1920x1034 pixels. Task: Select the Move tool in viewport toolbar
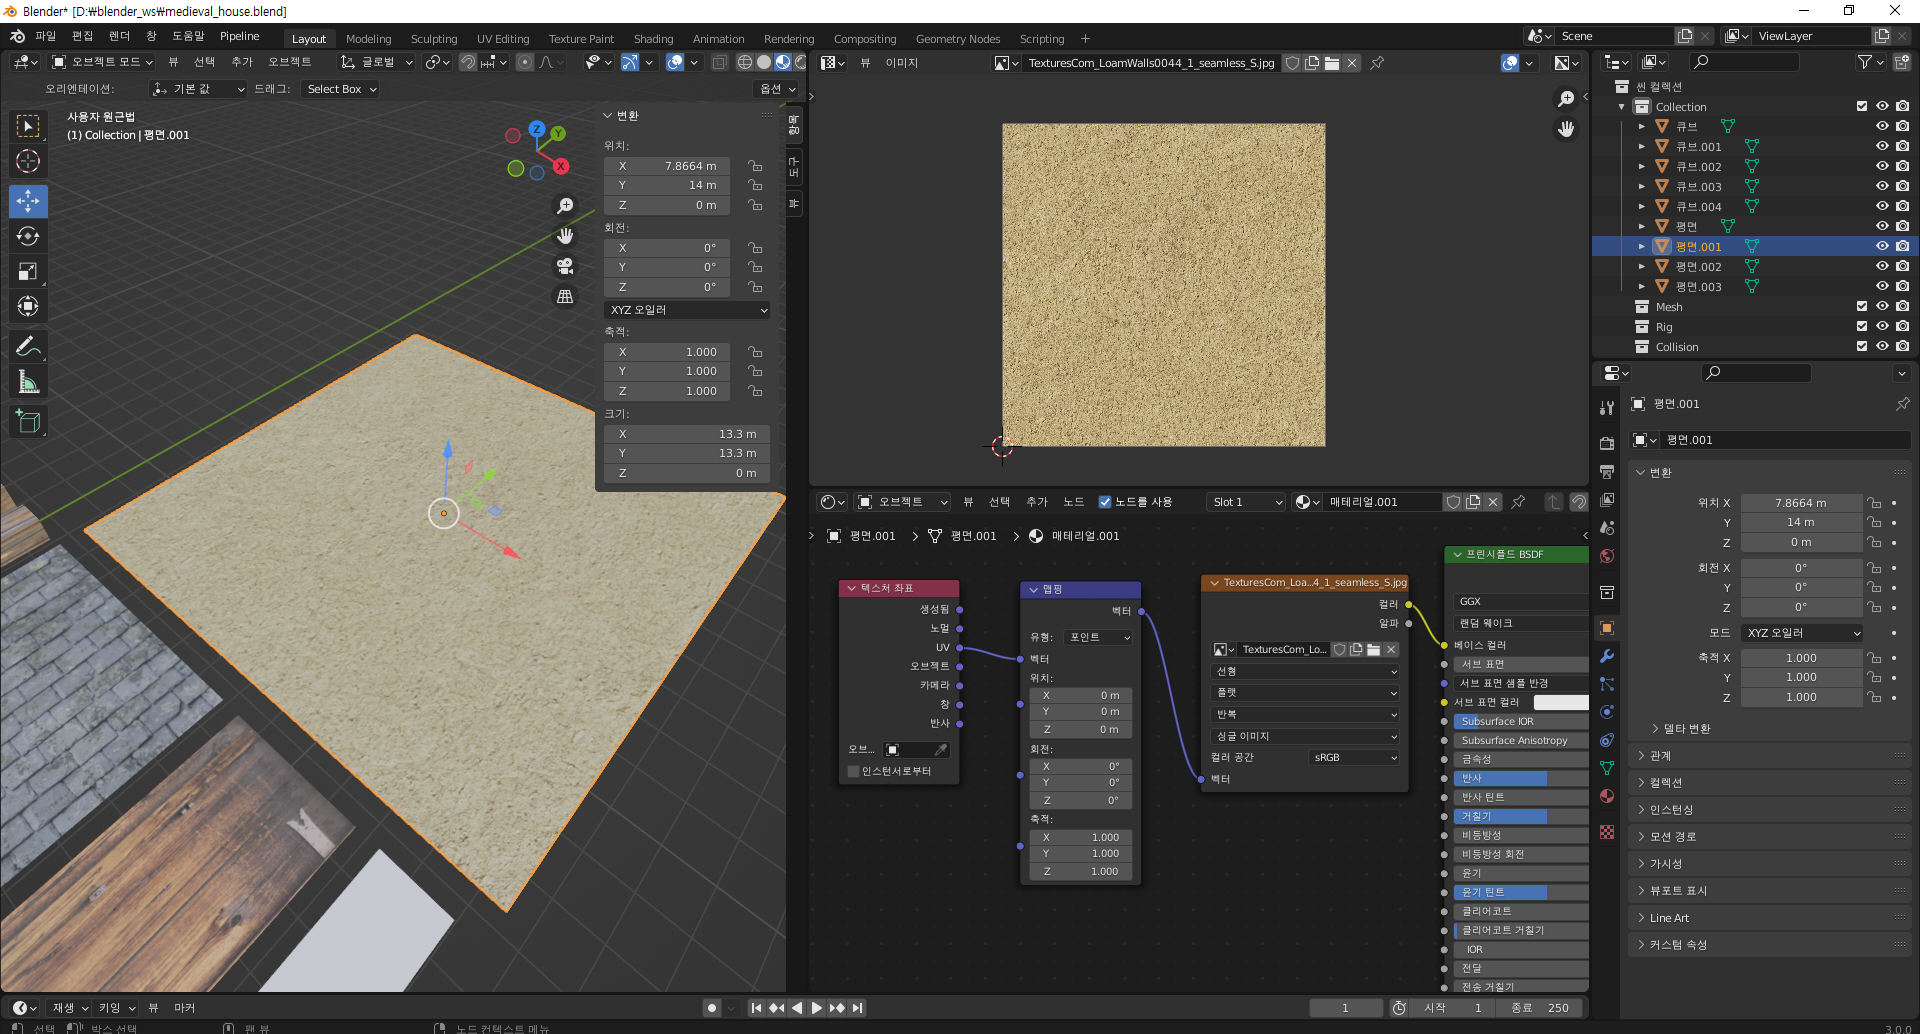(x=28, y=201)
